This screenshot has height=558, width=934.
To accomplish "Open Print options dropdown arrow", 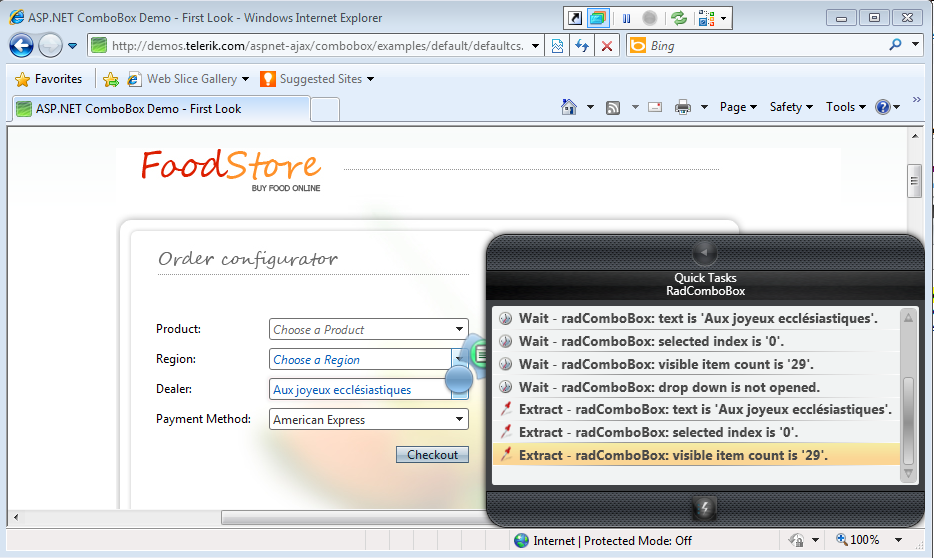I will 704,107.
